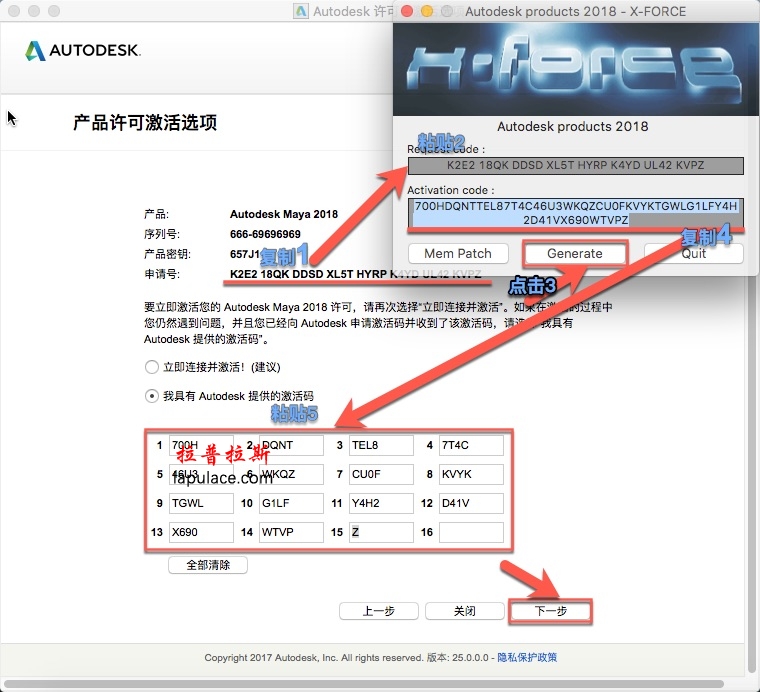Click the empty activation code field 16
This screenshot has width=760, height=692.
471,532
